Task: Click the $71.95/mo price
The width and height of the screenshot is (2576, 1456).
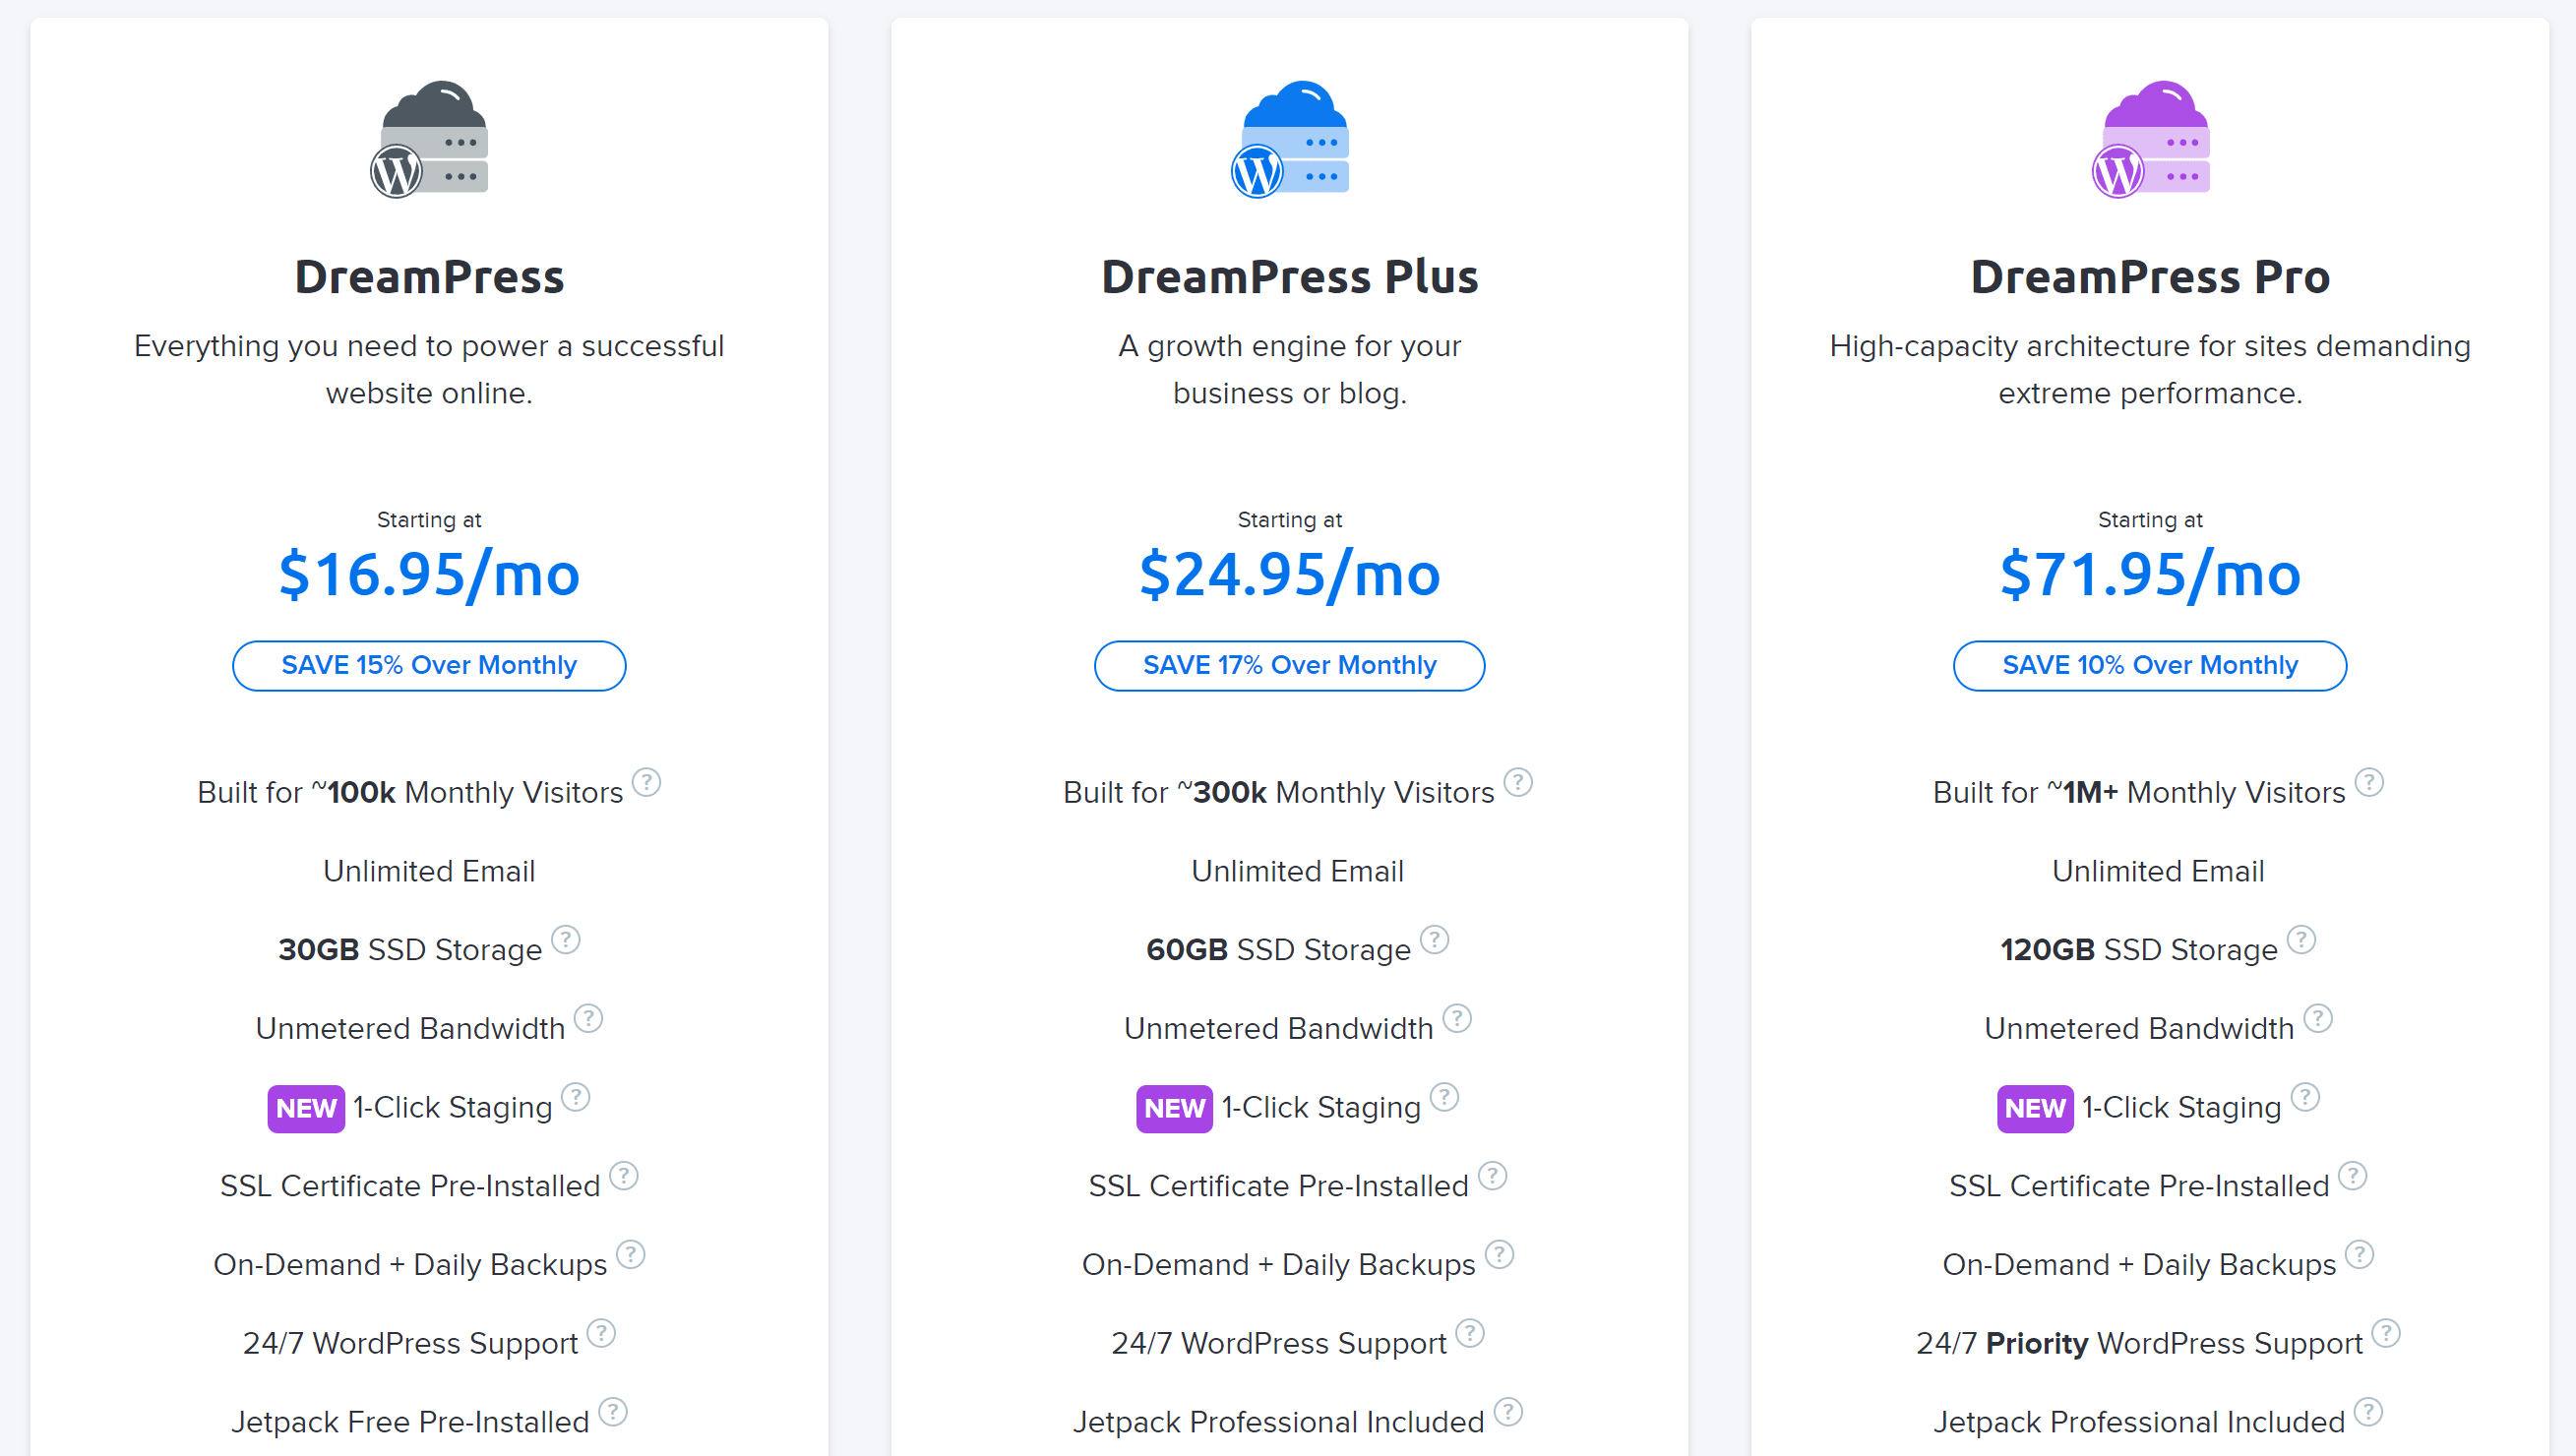Action: click(2150, 575)
